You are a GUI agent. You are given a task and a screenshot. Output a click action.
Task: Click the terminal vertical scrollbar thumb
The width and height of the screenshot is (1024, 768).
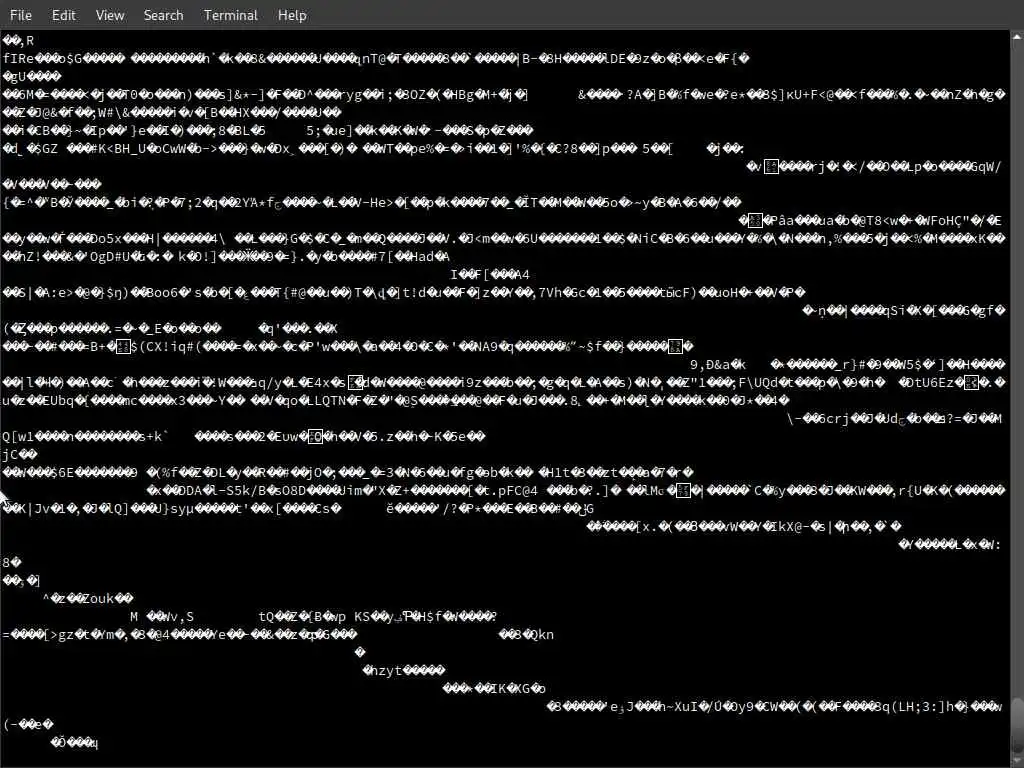[1017, 724]
